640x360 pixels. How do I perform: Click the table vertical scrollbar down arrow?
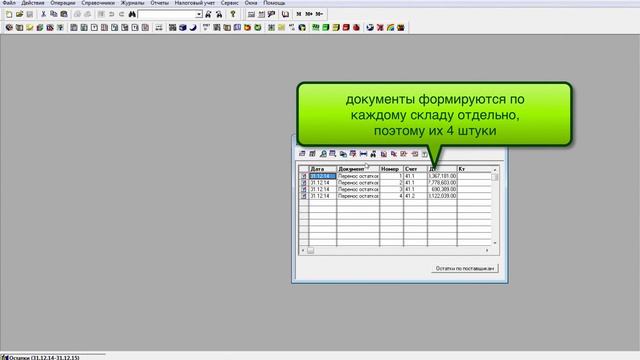[x=495, y=243]
